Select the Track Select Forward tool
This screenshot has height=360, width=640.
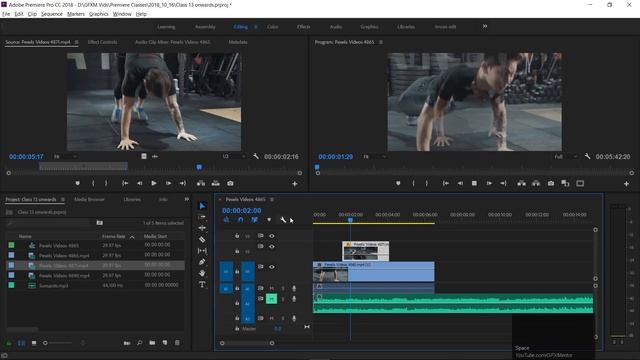(x=202, y=217)
